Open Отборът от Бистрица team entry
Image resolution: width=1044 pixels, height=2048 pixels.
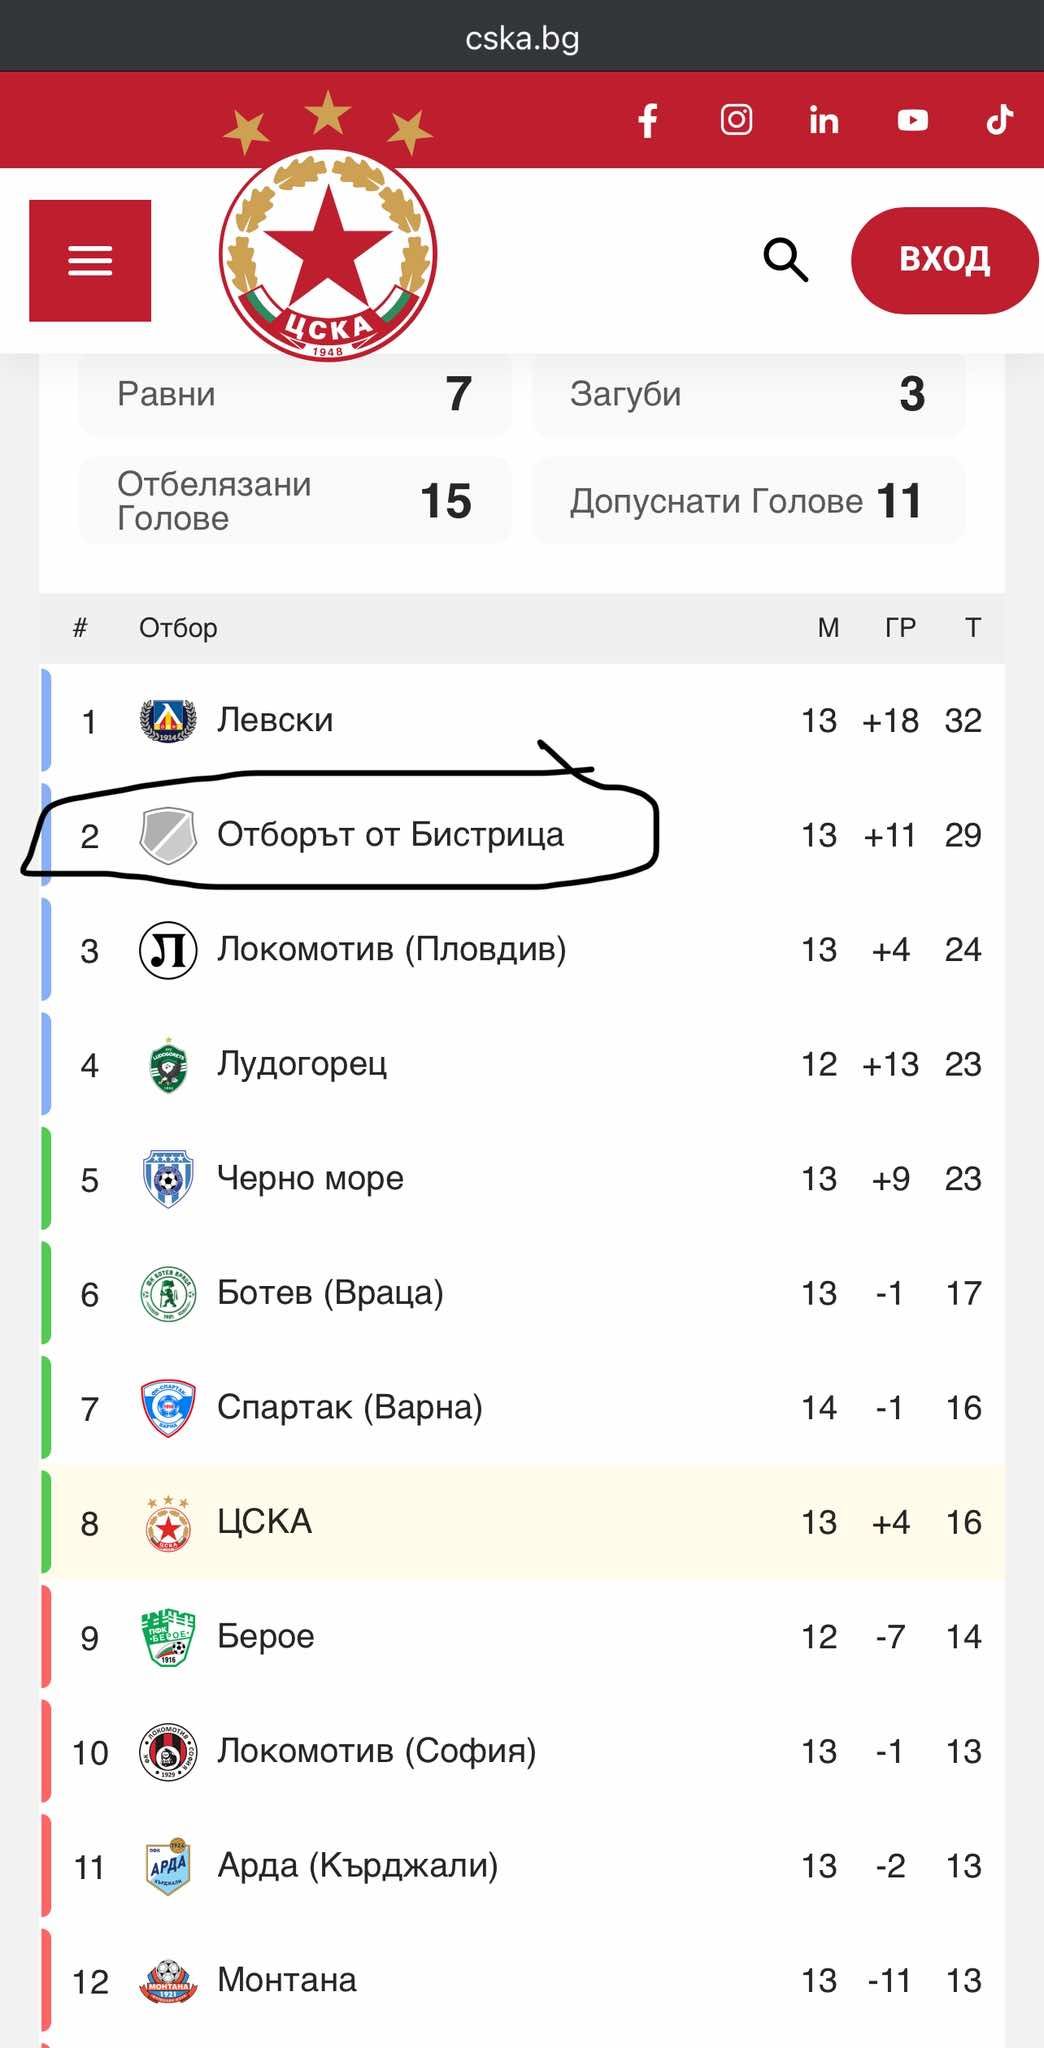[x=390, y=835]
